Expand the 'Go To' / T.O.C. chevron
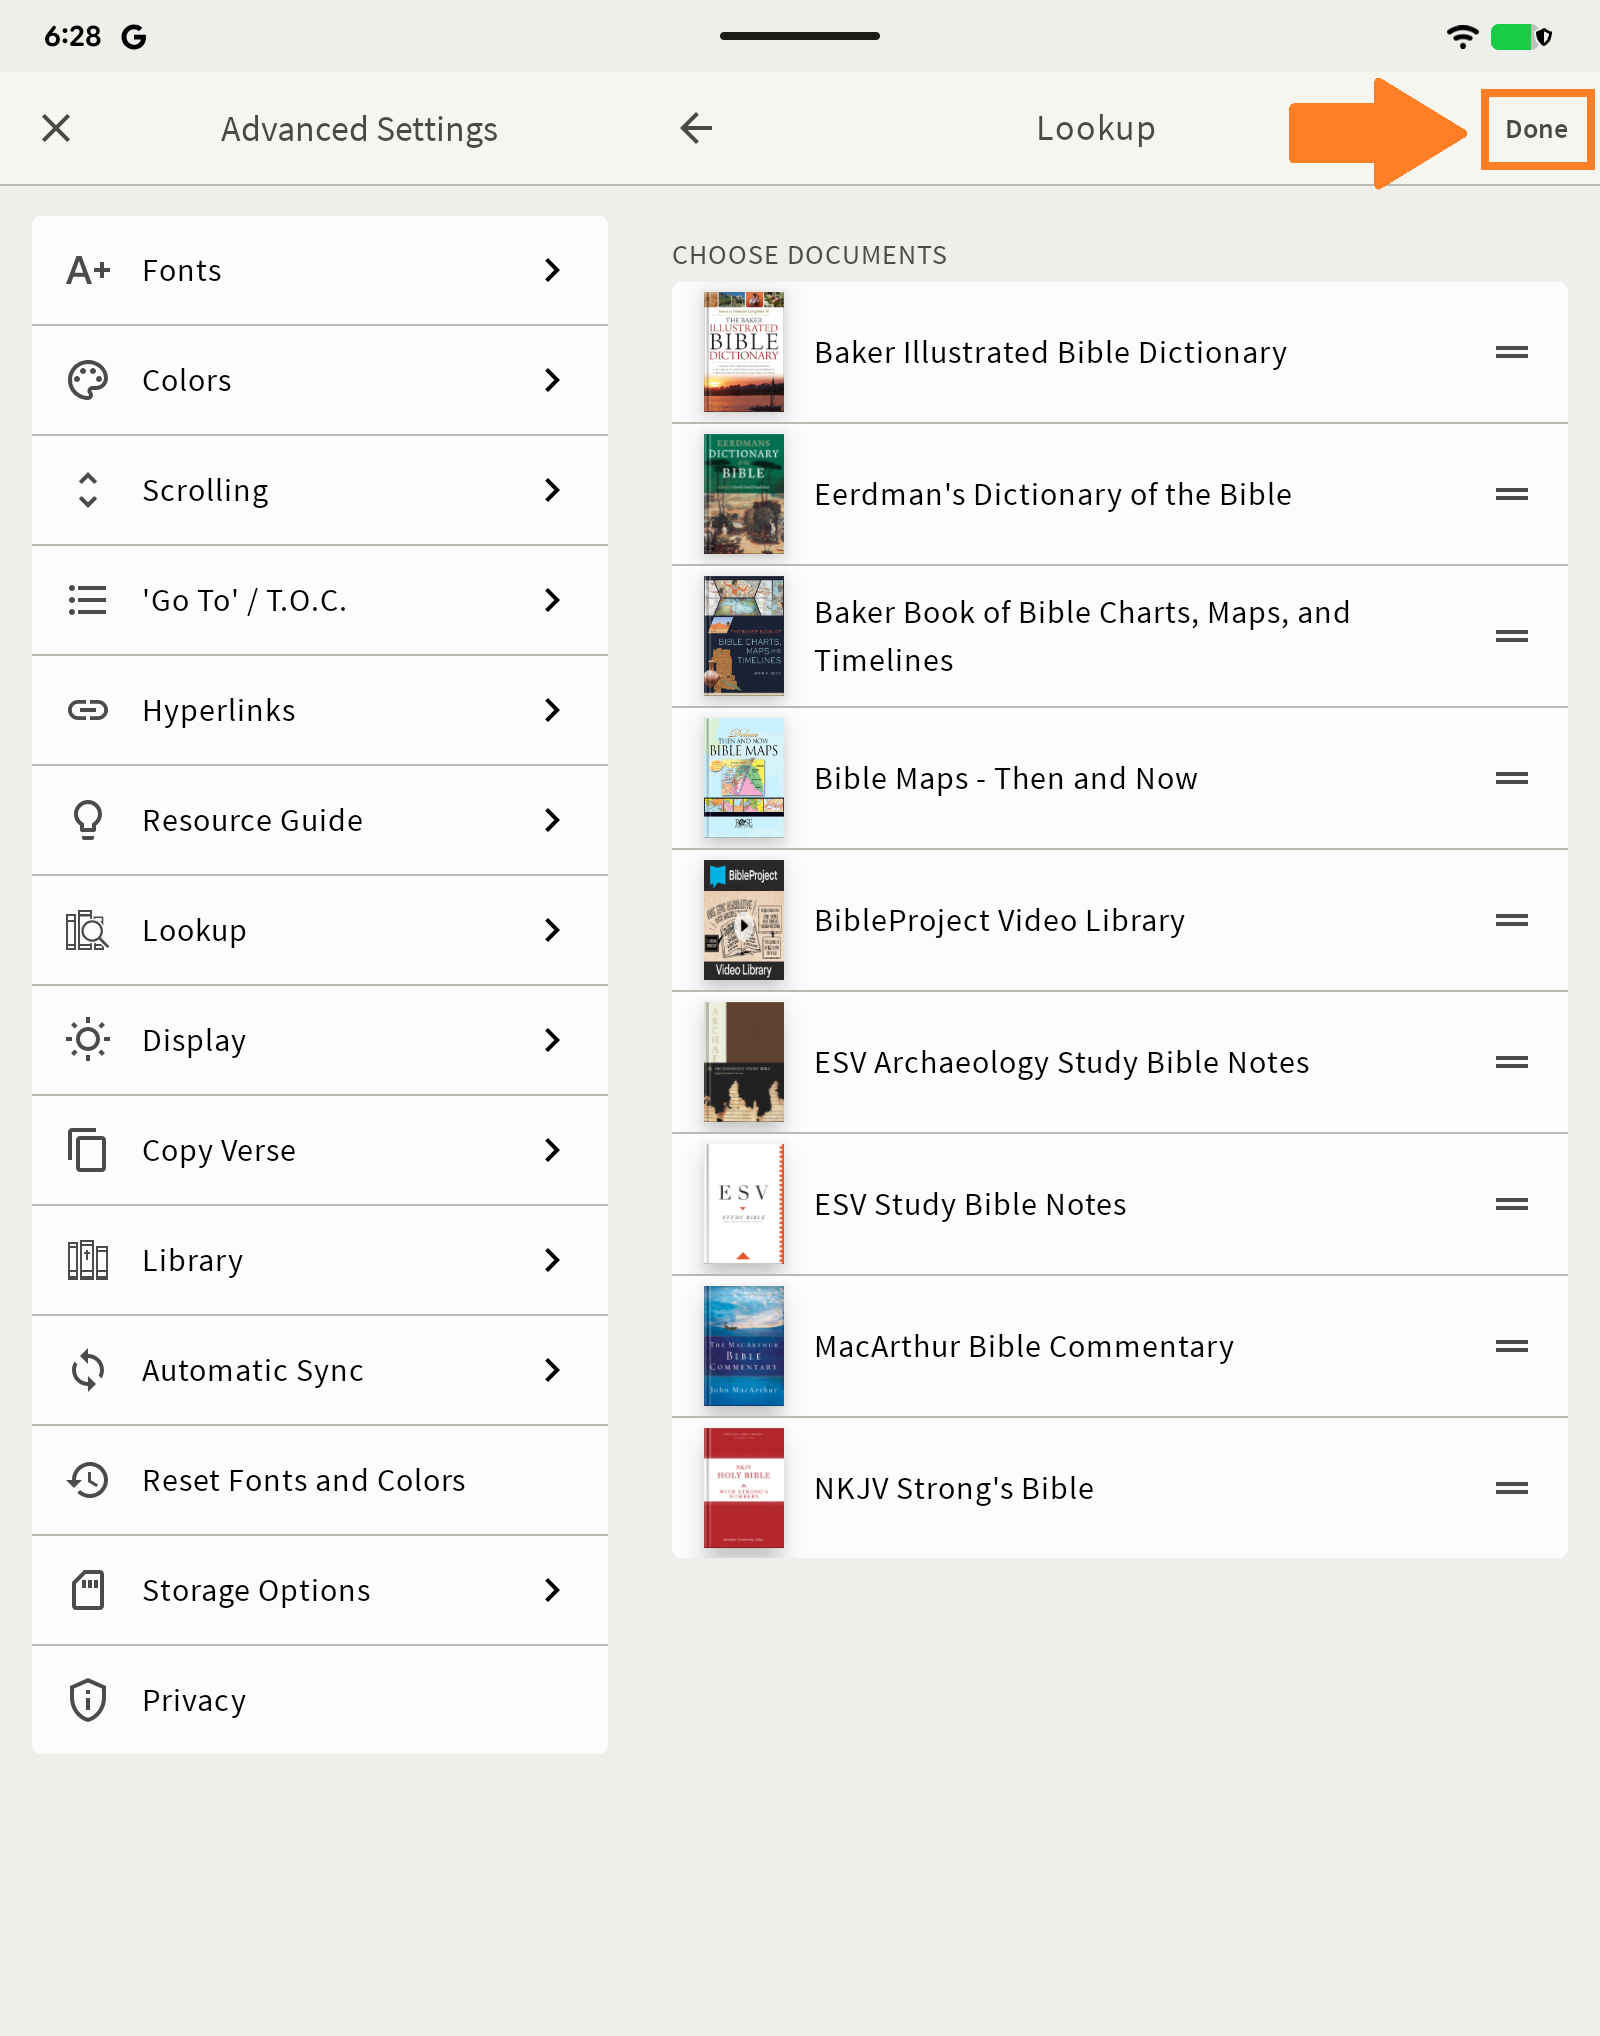The height and width of the screenshot is (2036, 1600). [552, 600]
